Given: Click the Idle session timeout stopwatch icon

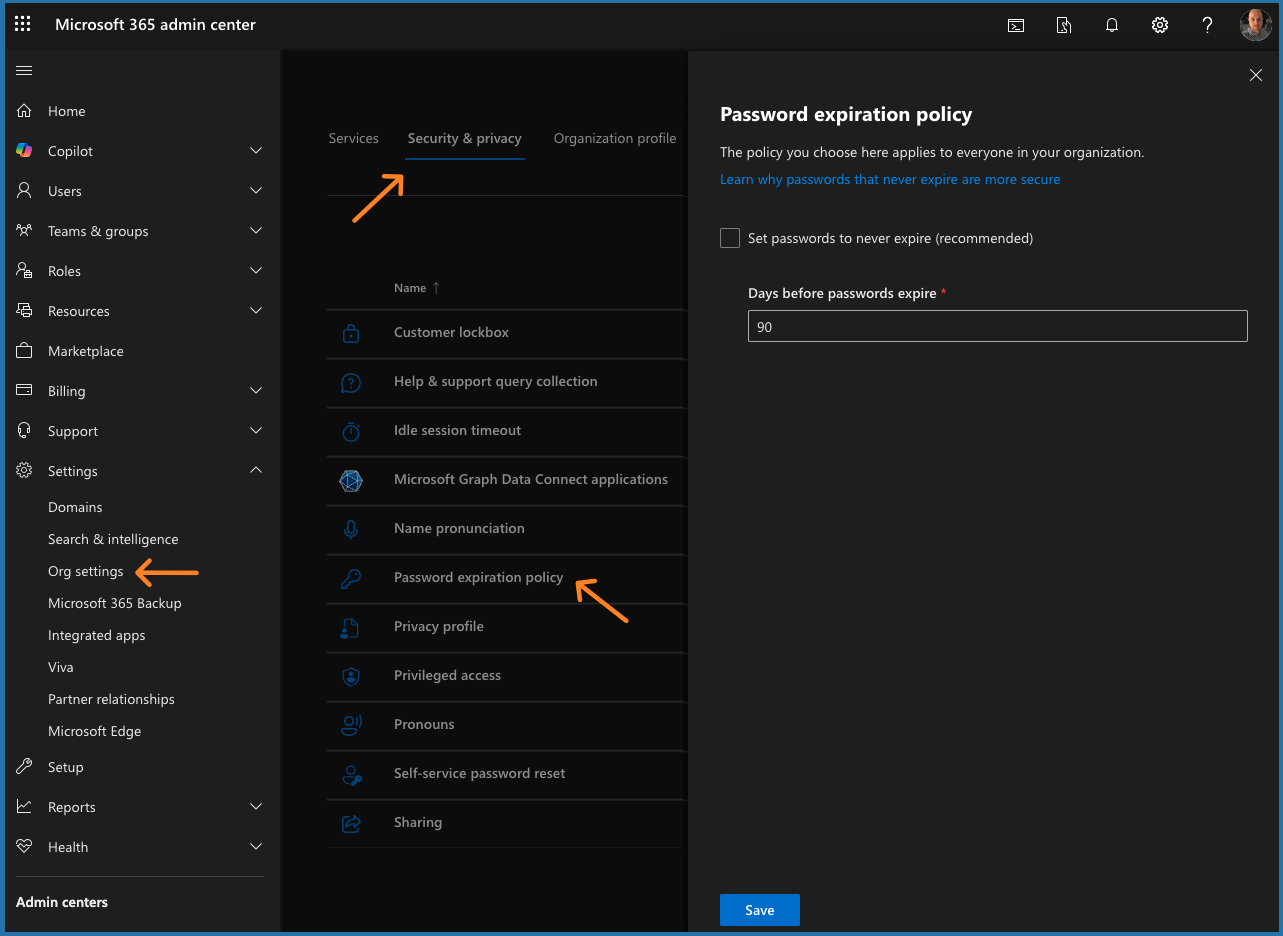Looking at the screenshot, I should (351, 431).
